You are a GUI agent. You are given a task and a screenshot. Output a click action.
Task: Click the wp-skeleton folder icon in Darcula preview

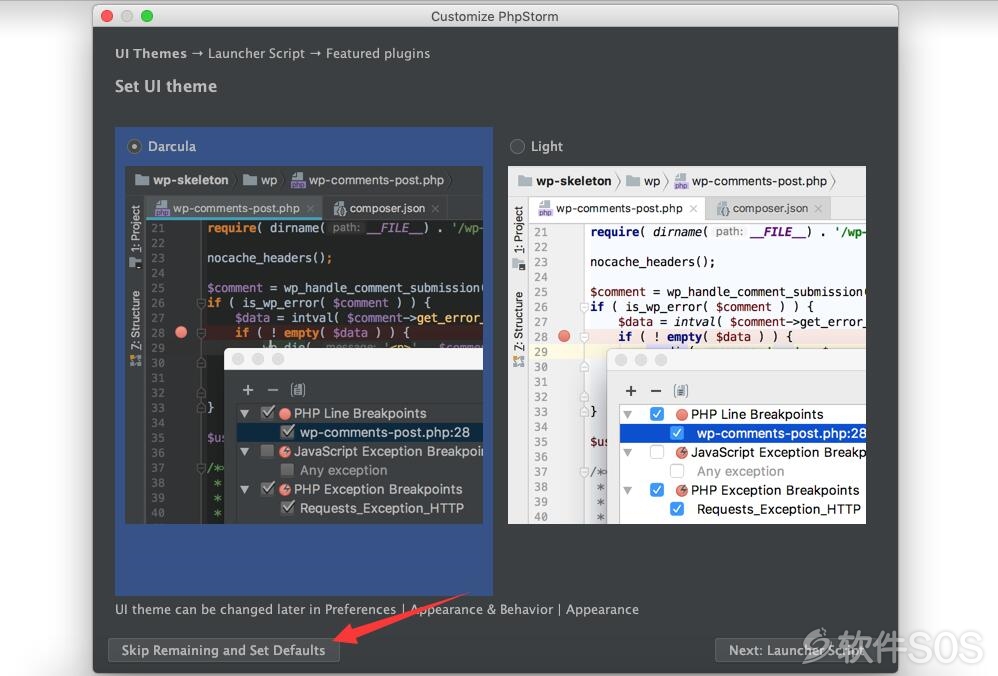point(142,180)
